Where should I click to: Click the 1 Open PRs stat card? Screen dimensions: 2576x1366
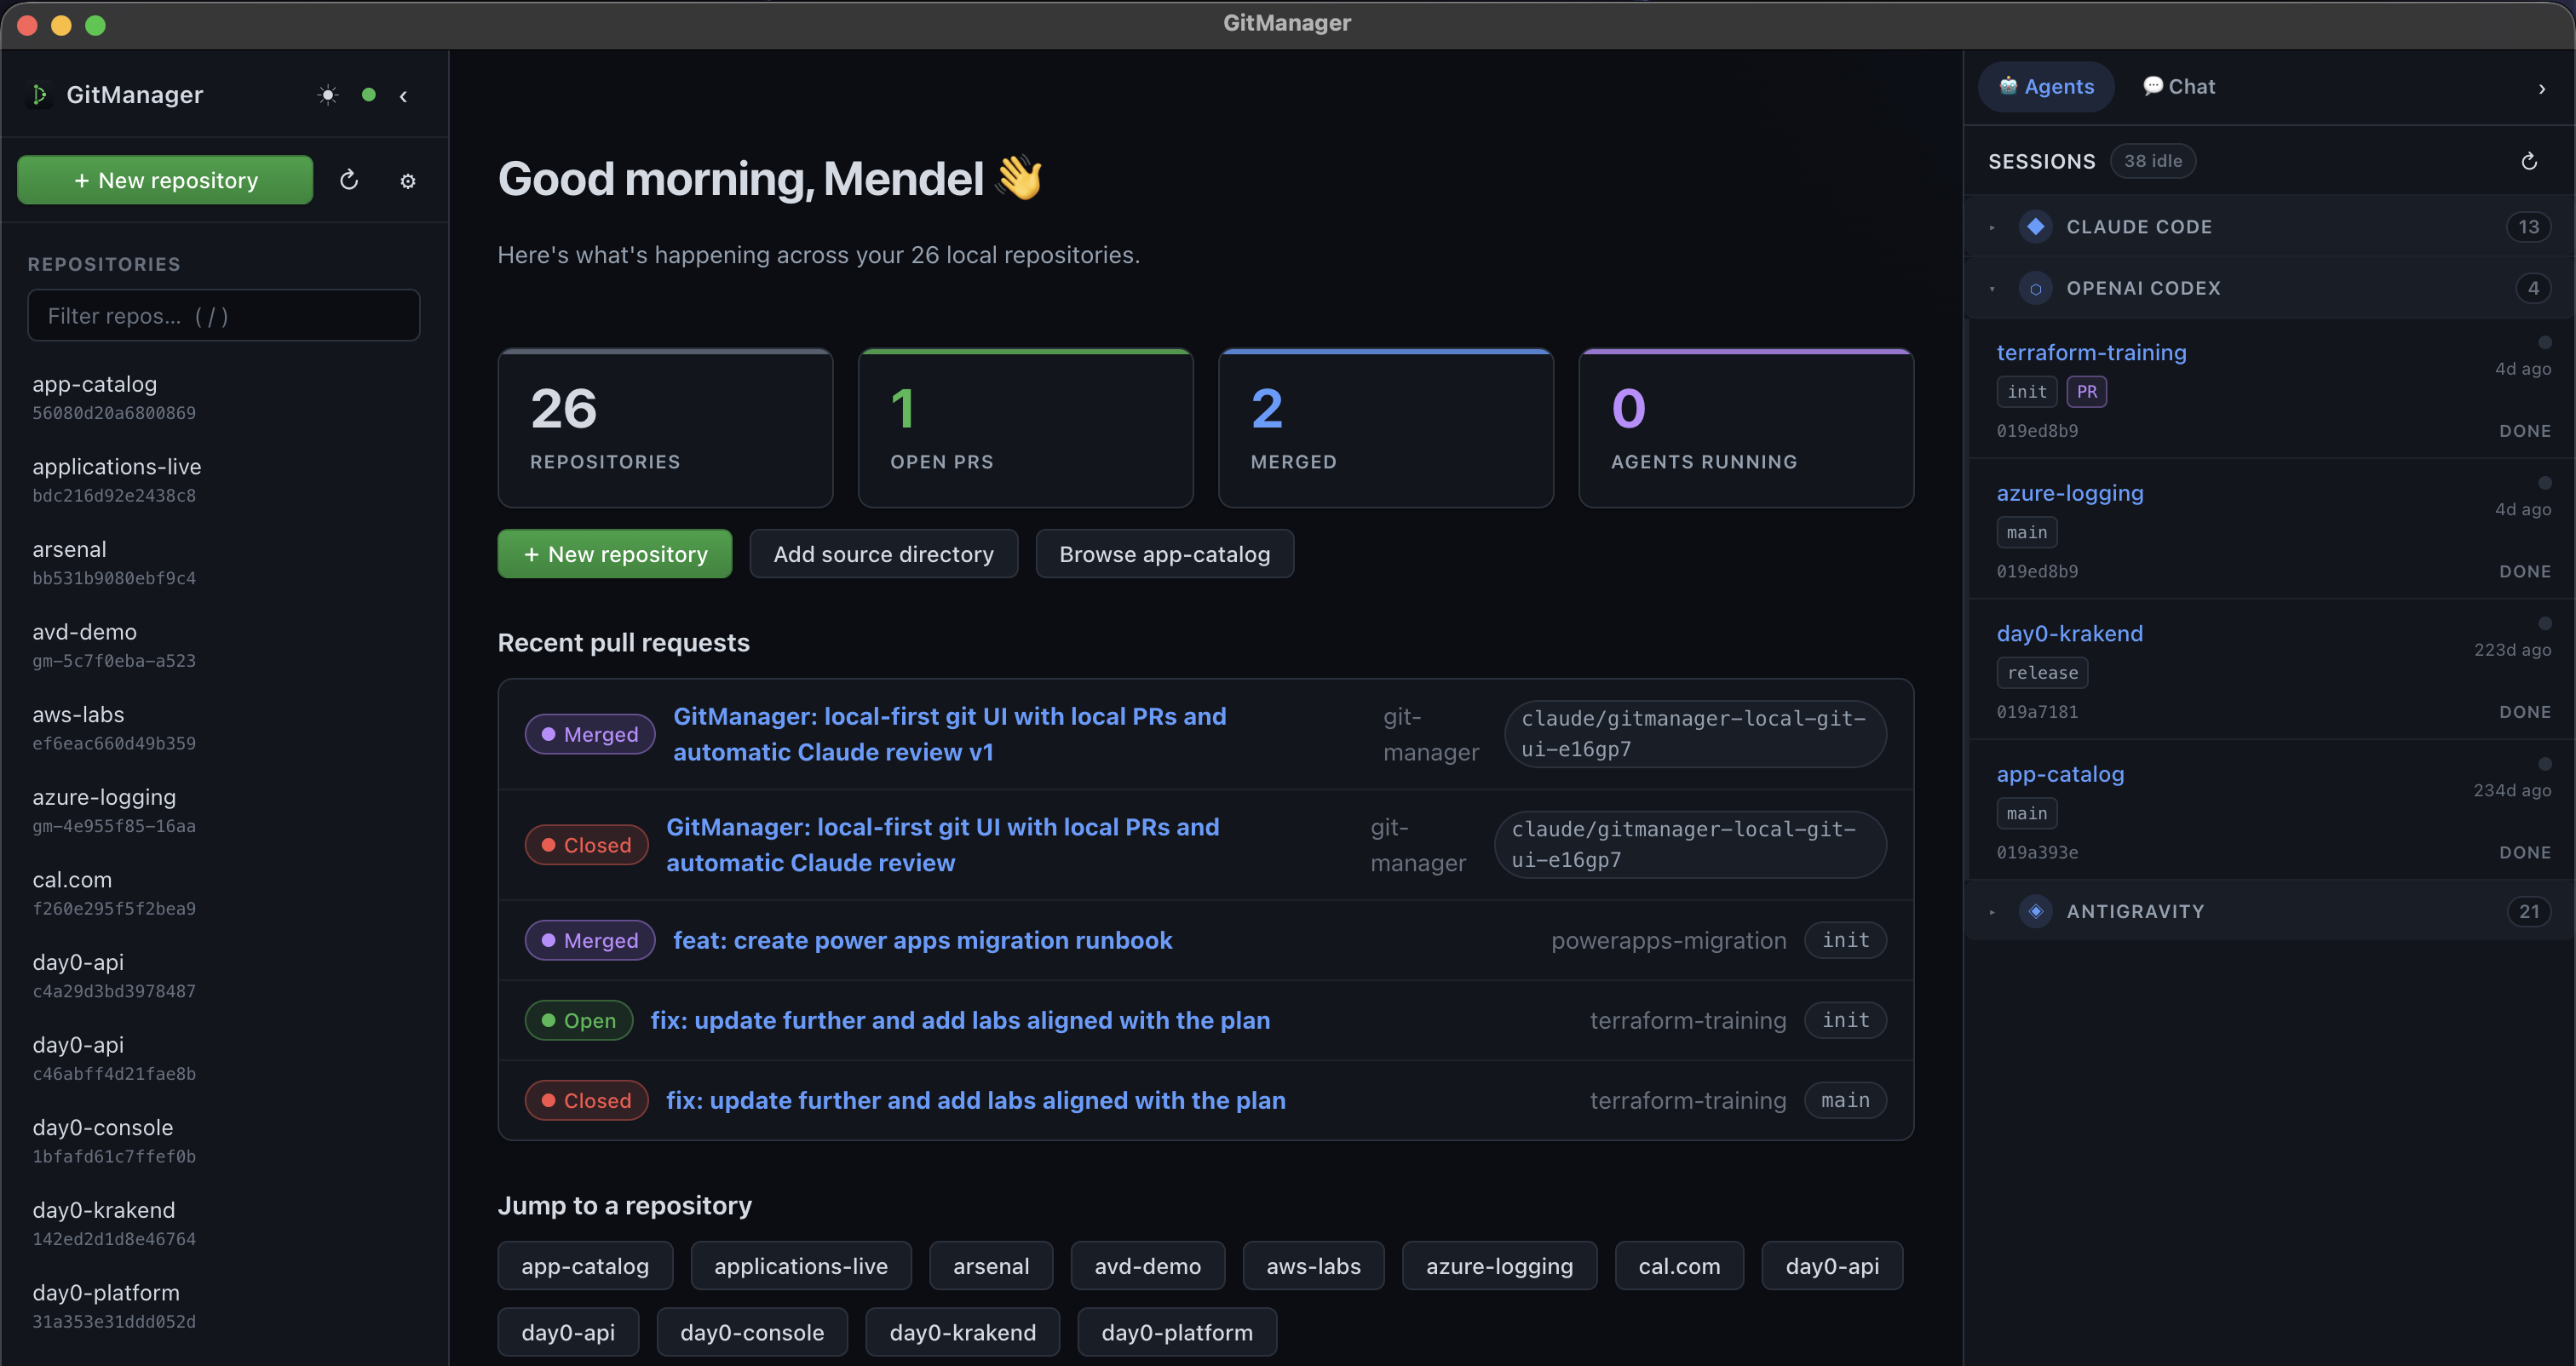(x=1025, y=428)
